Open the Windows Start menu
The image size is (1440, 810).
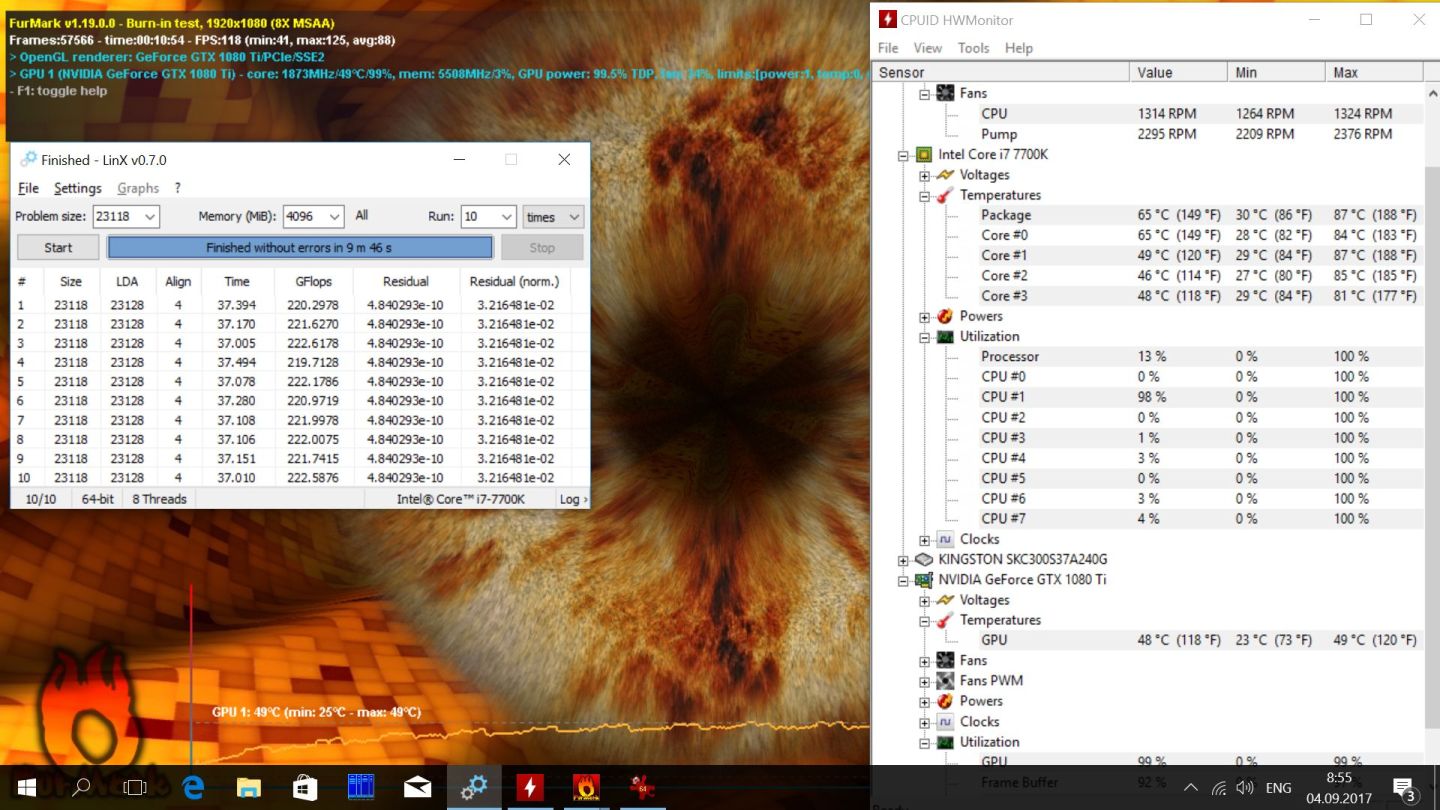(x=26, y=788)
